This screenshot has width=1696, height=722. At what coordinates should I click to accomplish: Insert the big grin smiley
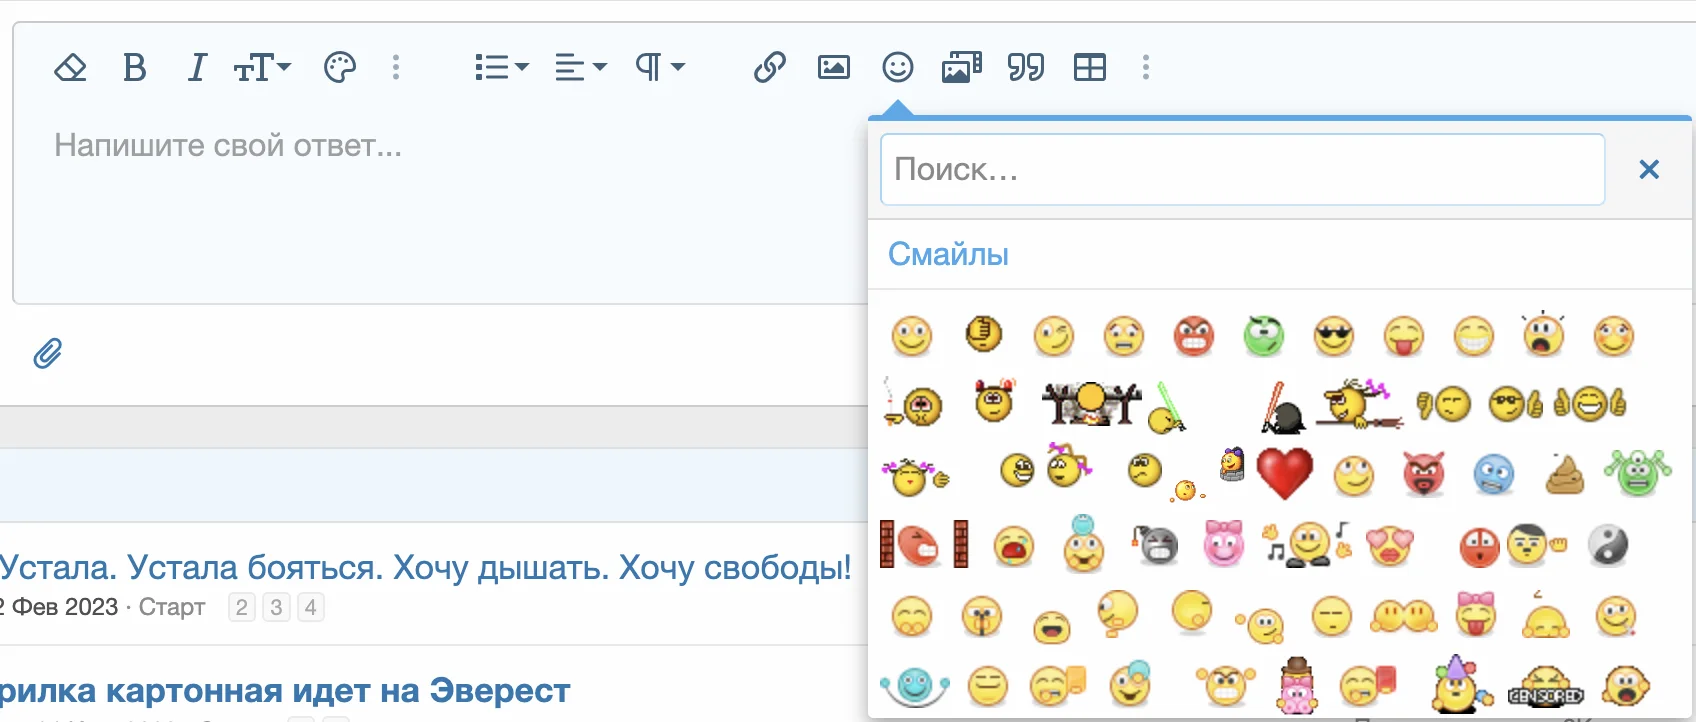coord(1474,336)
